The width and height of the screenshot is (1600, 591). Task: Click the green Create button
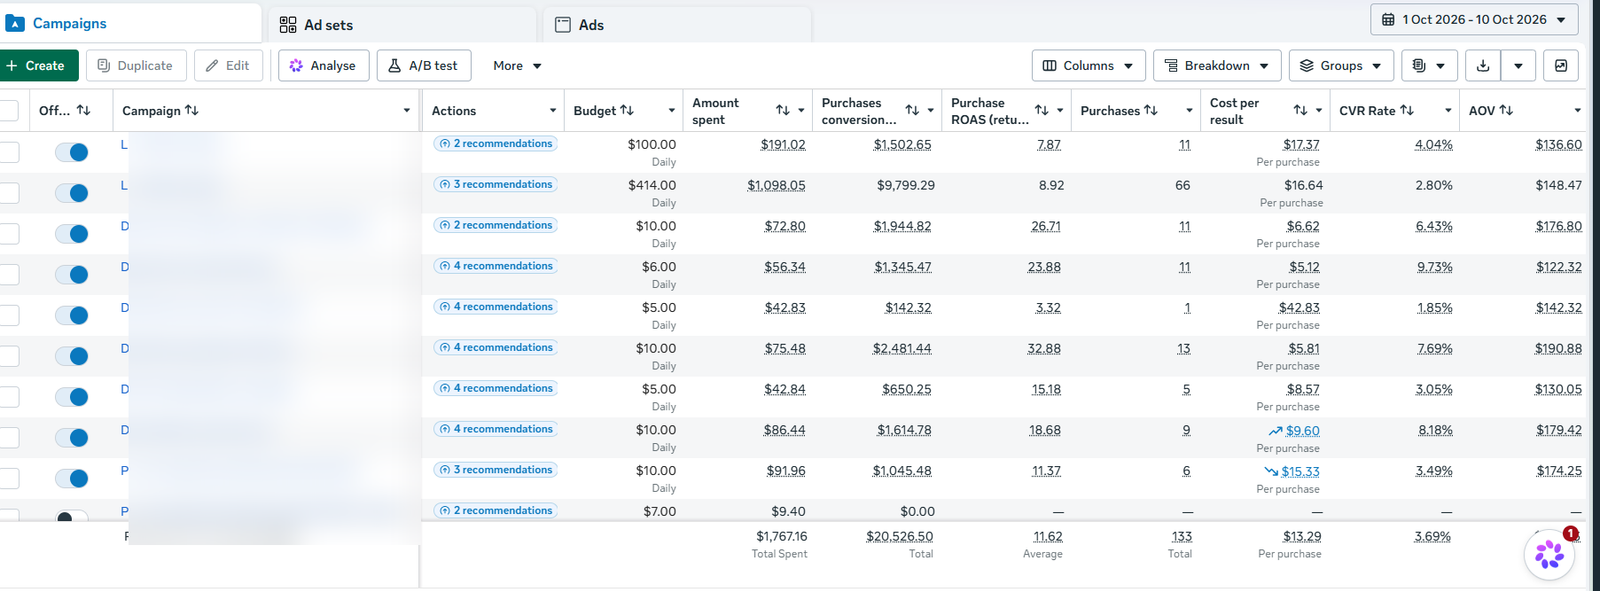(36, 66)
